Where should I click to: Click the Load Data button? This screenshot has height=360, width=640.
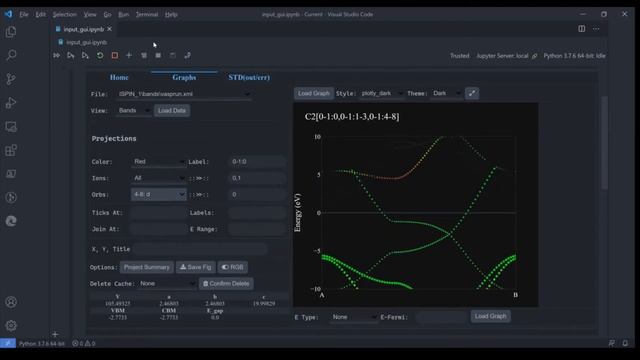(172, 110)
